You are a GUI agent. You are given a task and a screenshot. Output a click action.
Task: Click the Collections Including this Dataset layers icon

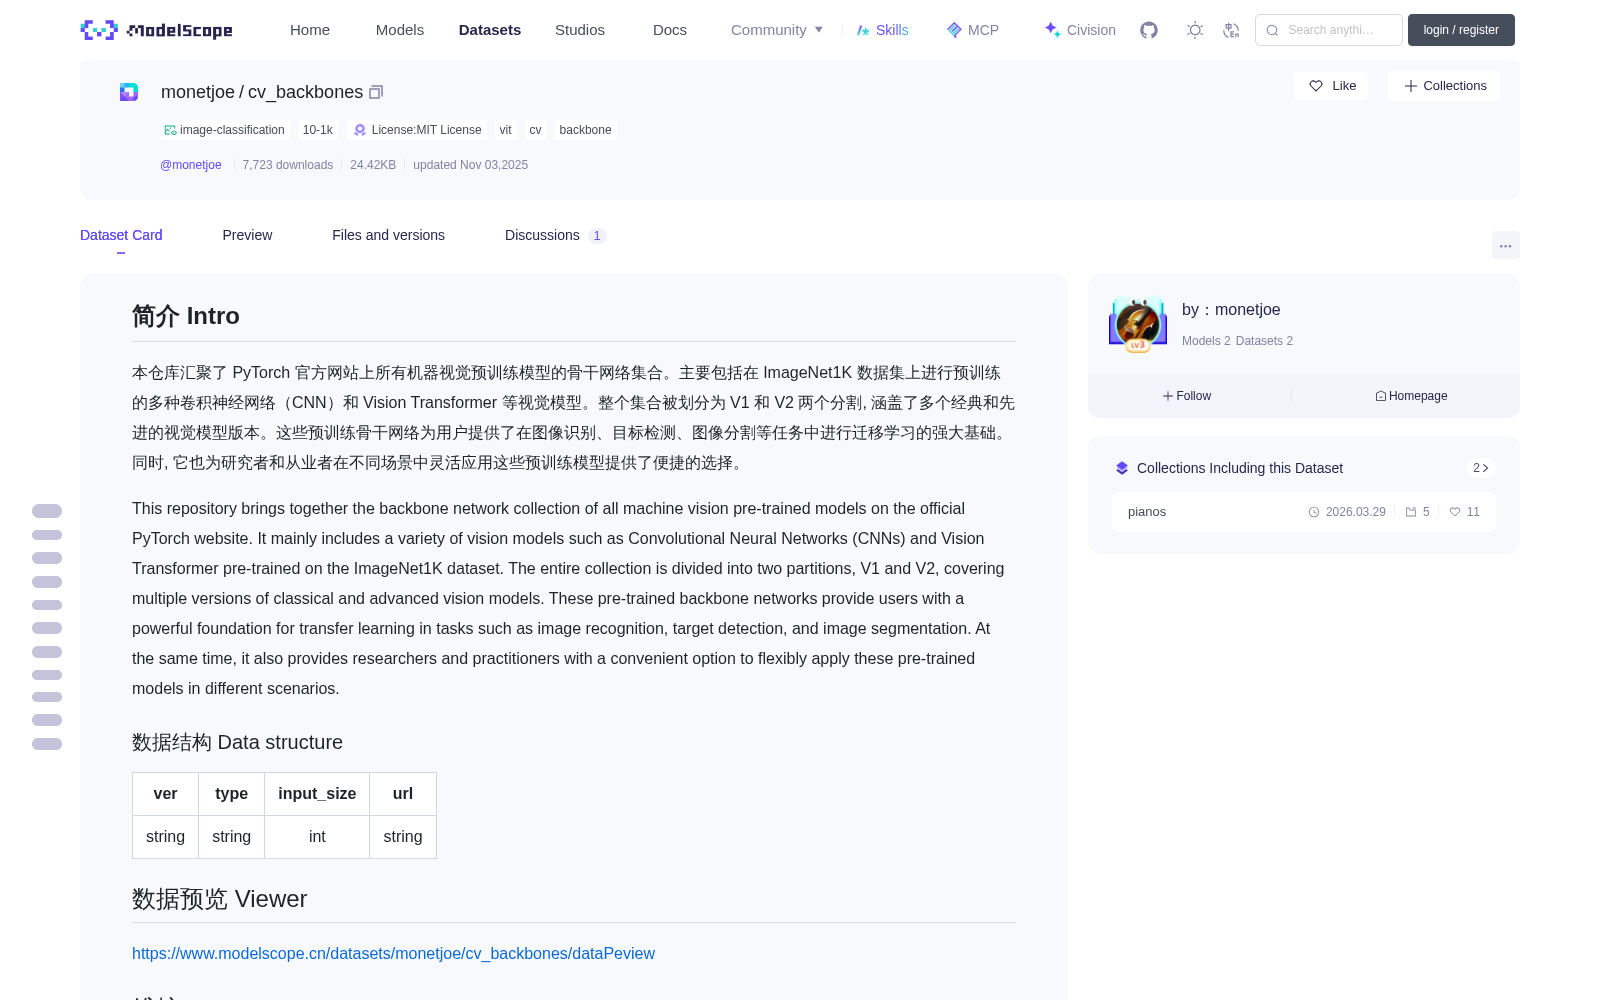coord(1122,468)
